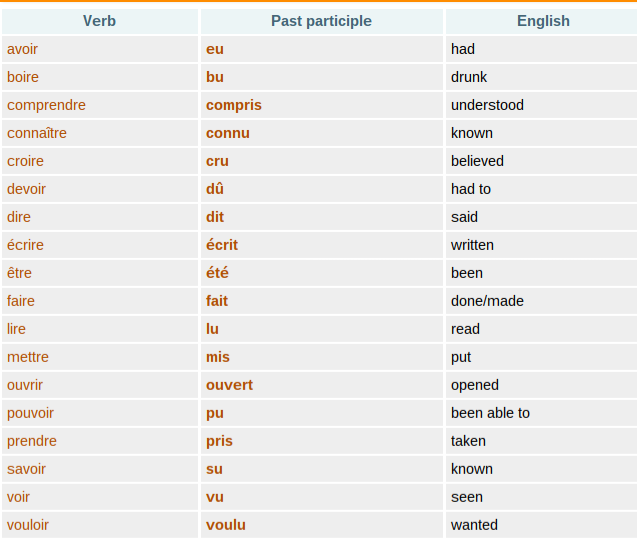This screenshot has height=542, width=637.
Task: Click the verb link 'avoir'
Action: [22, 49]
